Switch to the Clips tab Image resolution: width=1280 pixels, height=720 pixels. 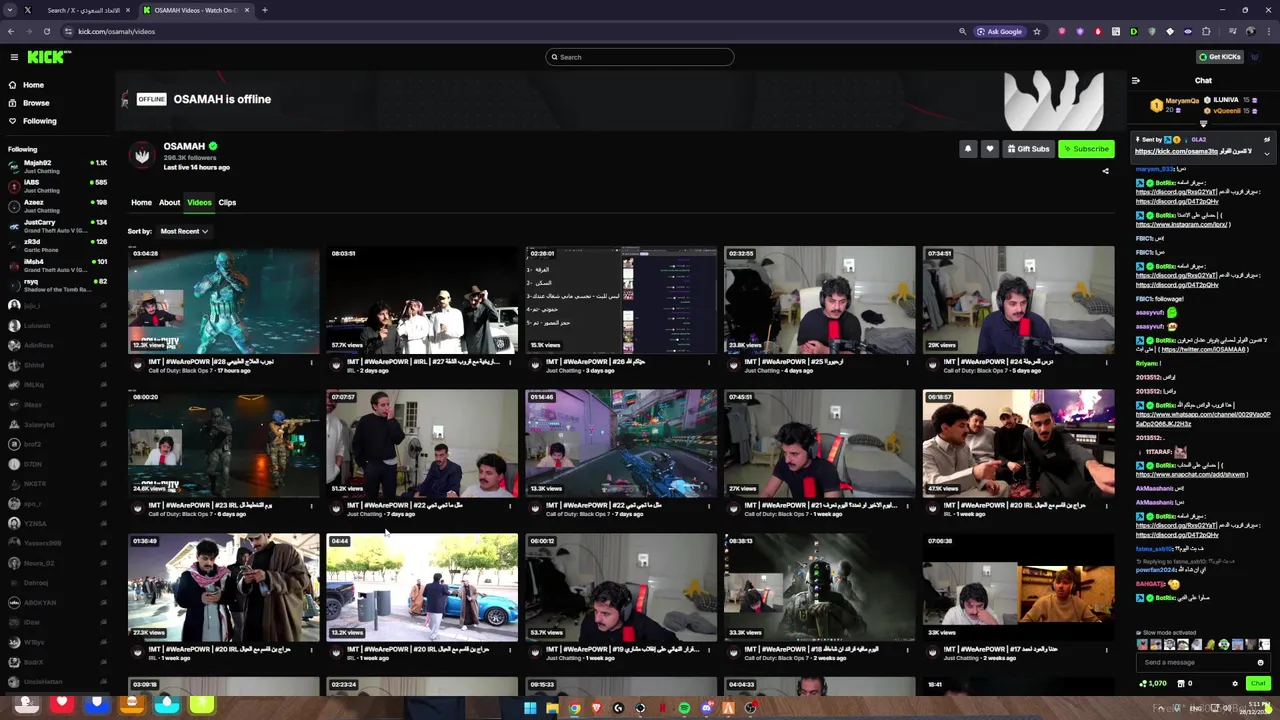(x=227, y=203)
